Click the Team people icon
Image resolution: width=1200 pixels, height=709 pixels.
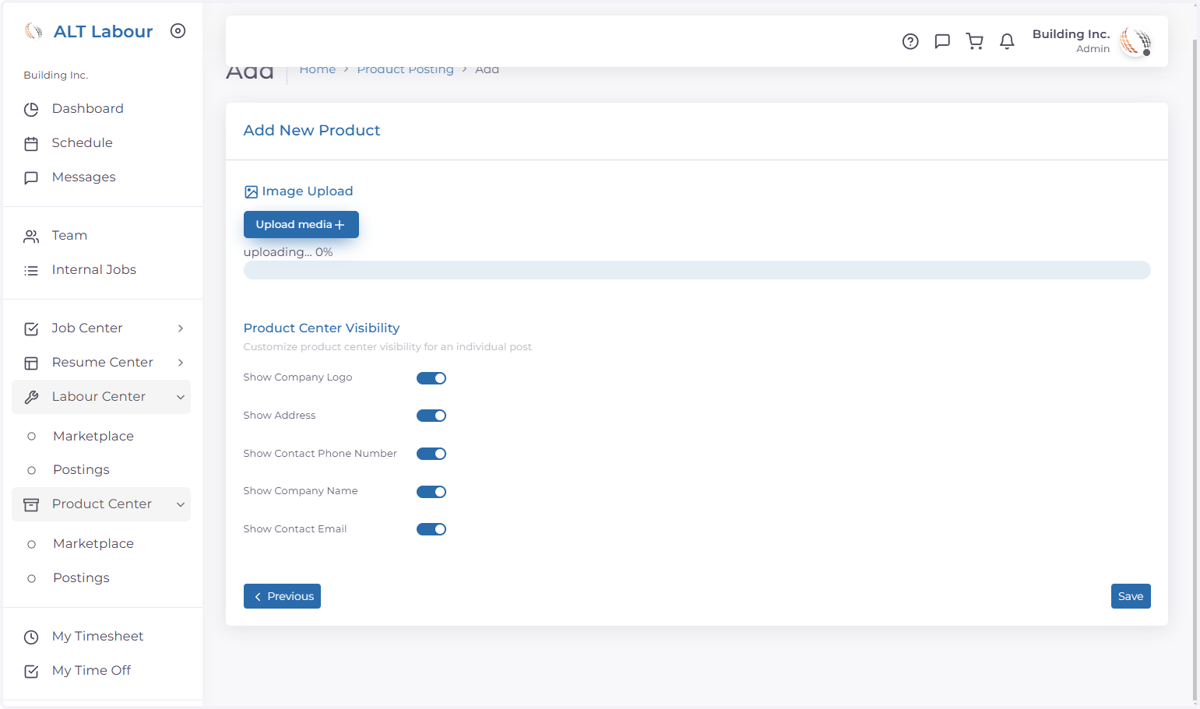click(x=31, y=236)
